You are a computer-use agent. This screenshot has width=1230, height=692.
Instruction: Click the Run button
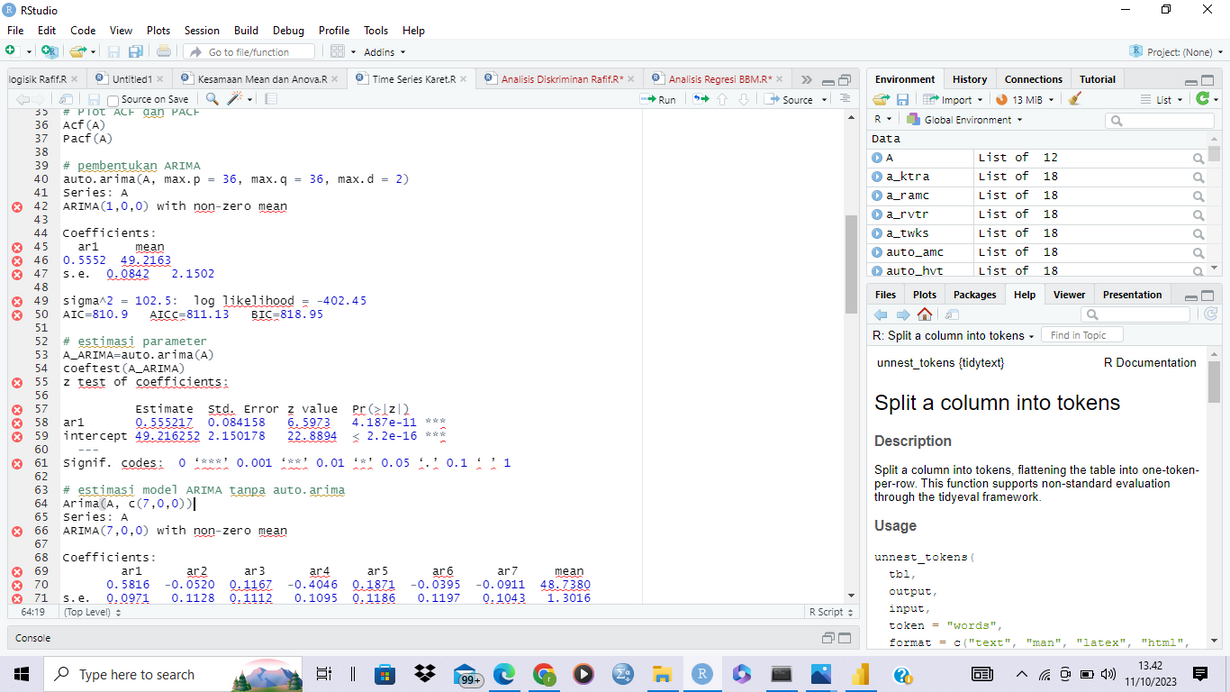point(661,99)
